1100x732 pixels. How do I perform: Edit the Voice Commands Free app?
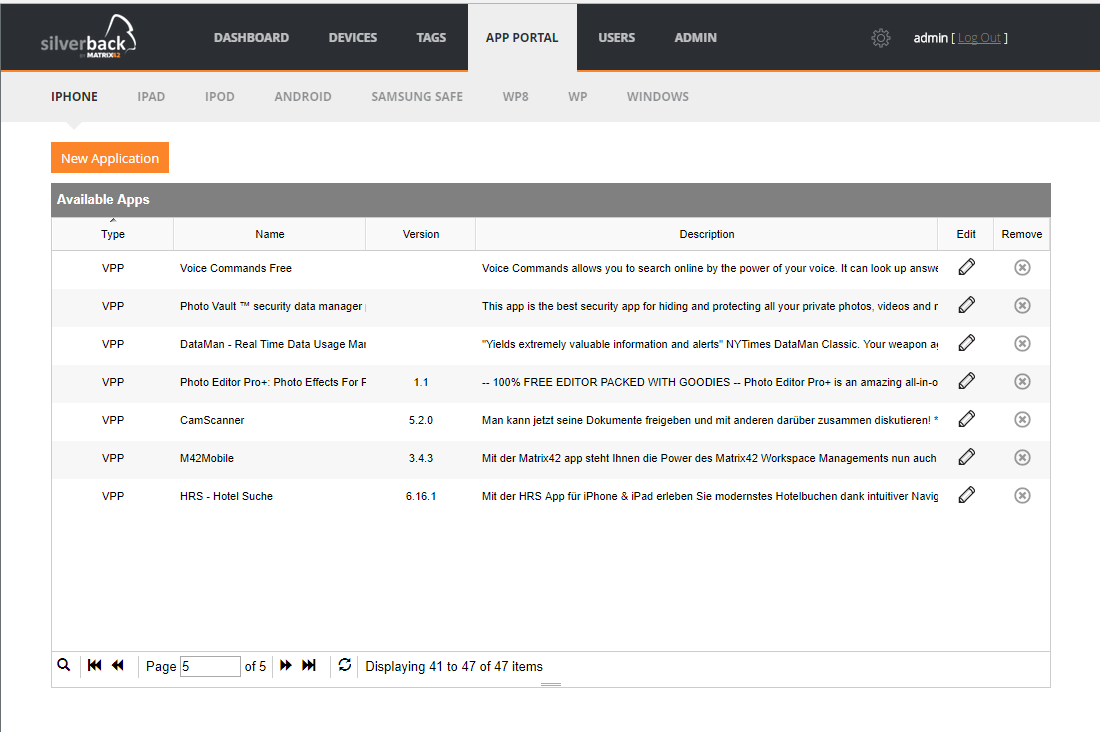(x=966, y=267)
